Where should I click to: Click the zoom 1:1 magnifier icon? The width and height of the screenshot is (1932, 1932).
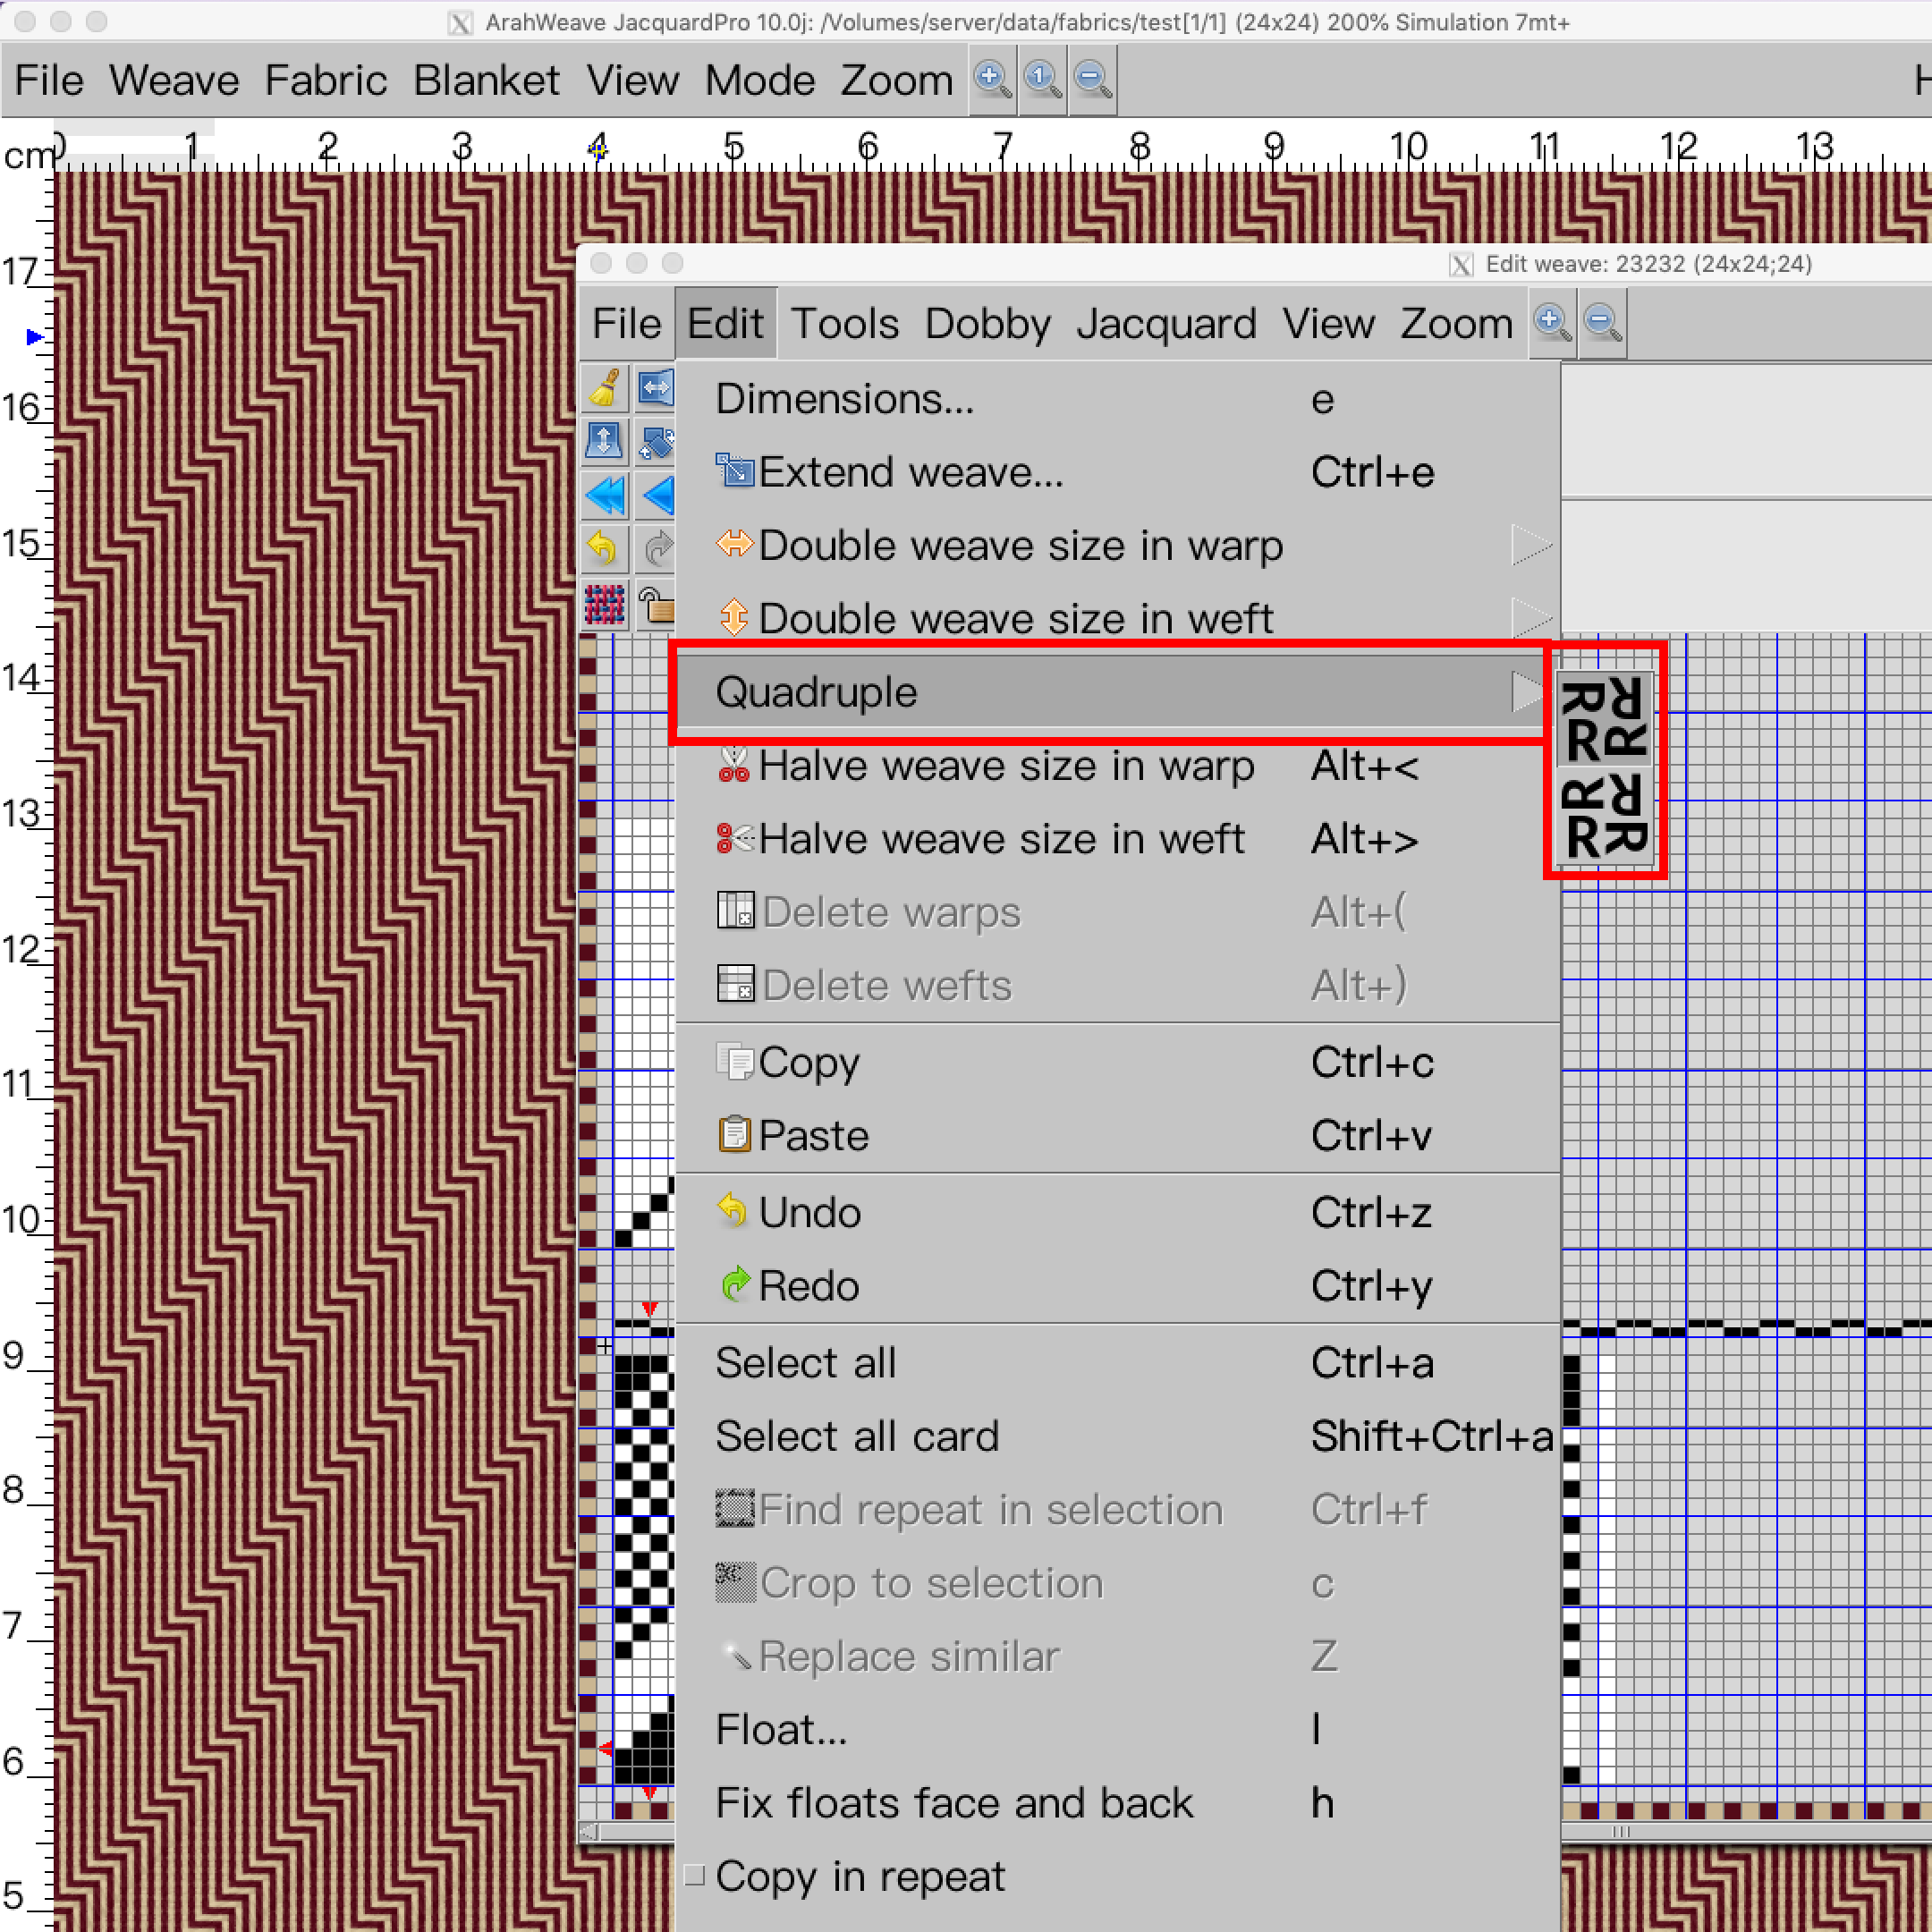(1042, 79)
